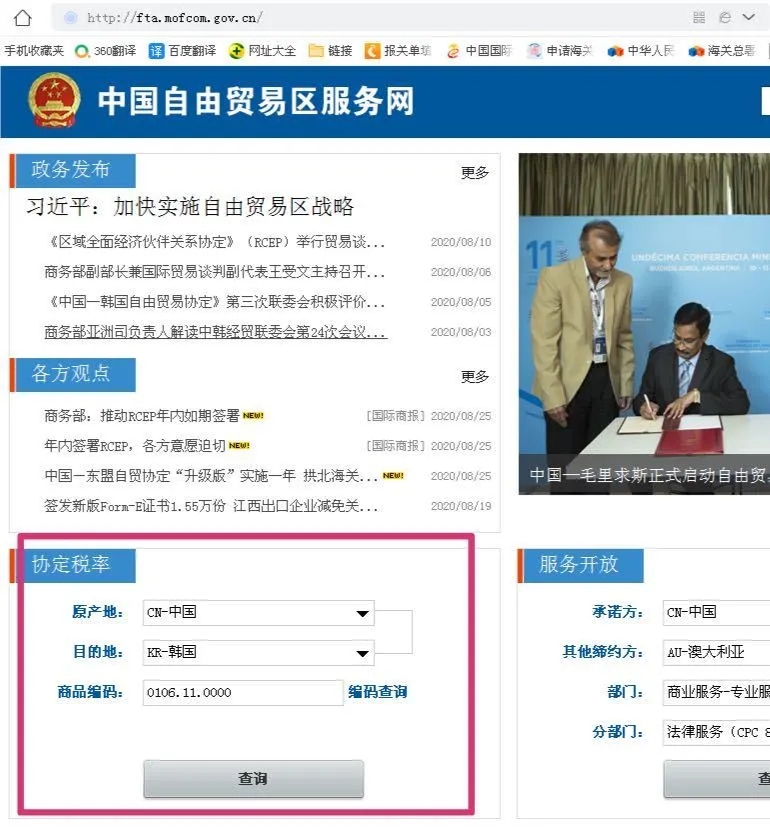Open the 360翻译 bookmark
The width and height of the screenshot is (770, 830).
pyautogui.click(x=105, y=51)
